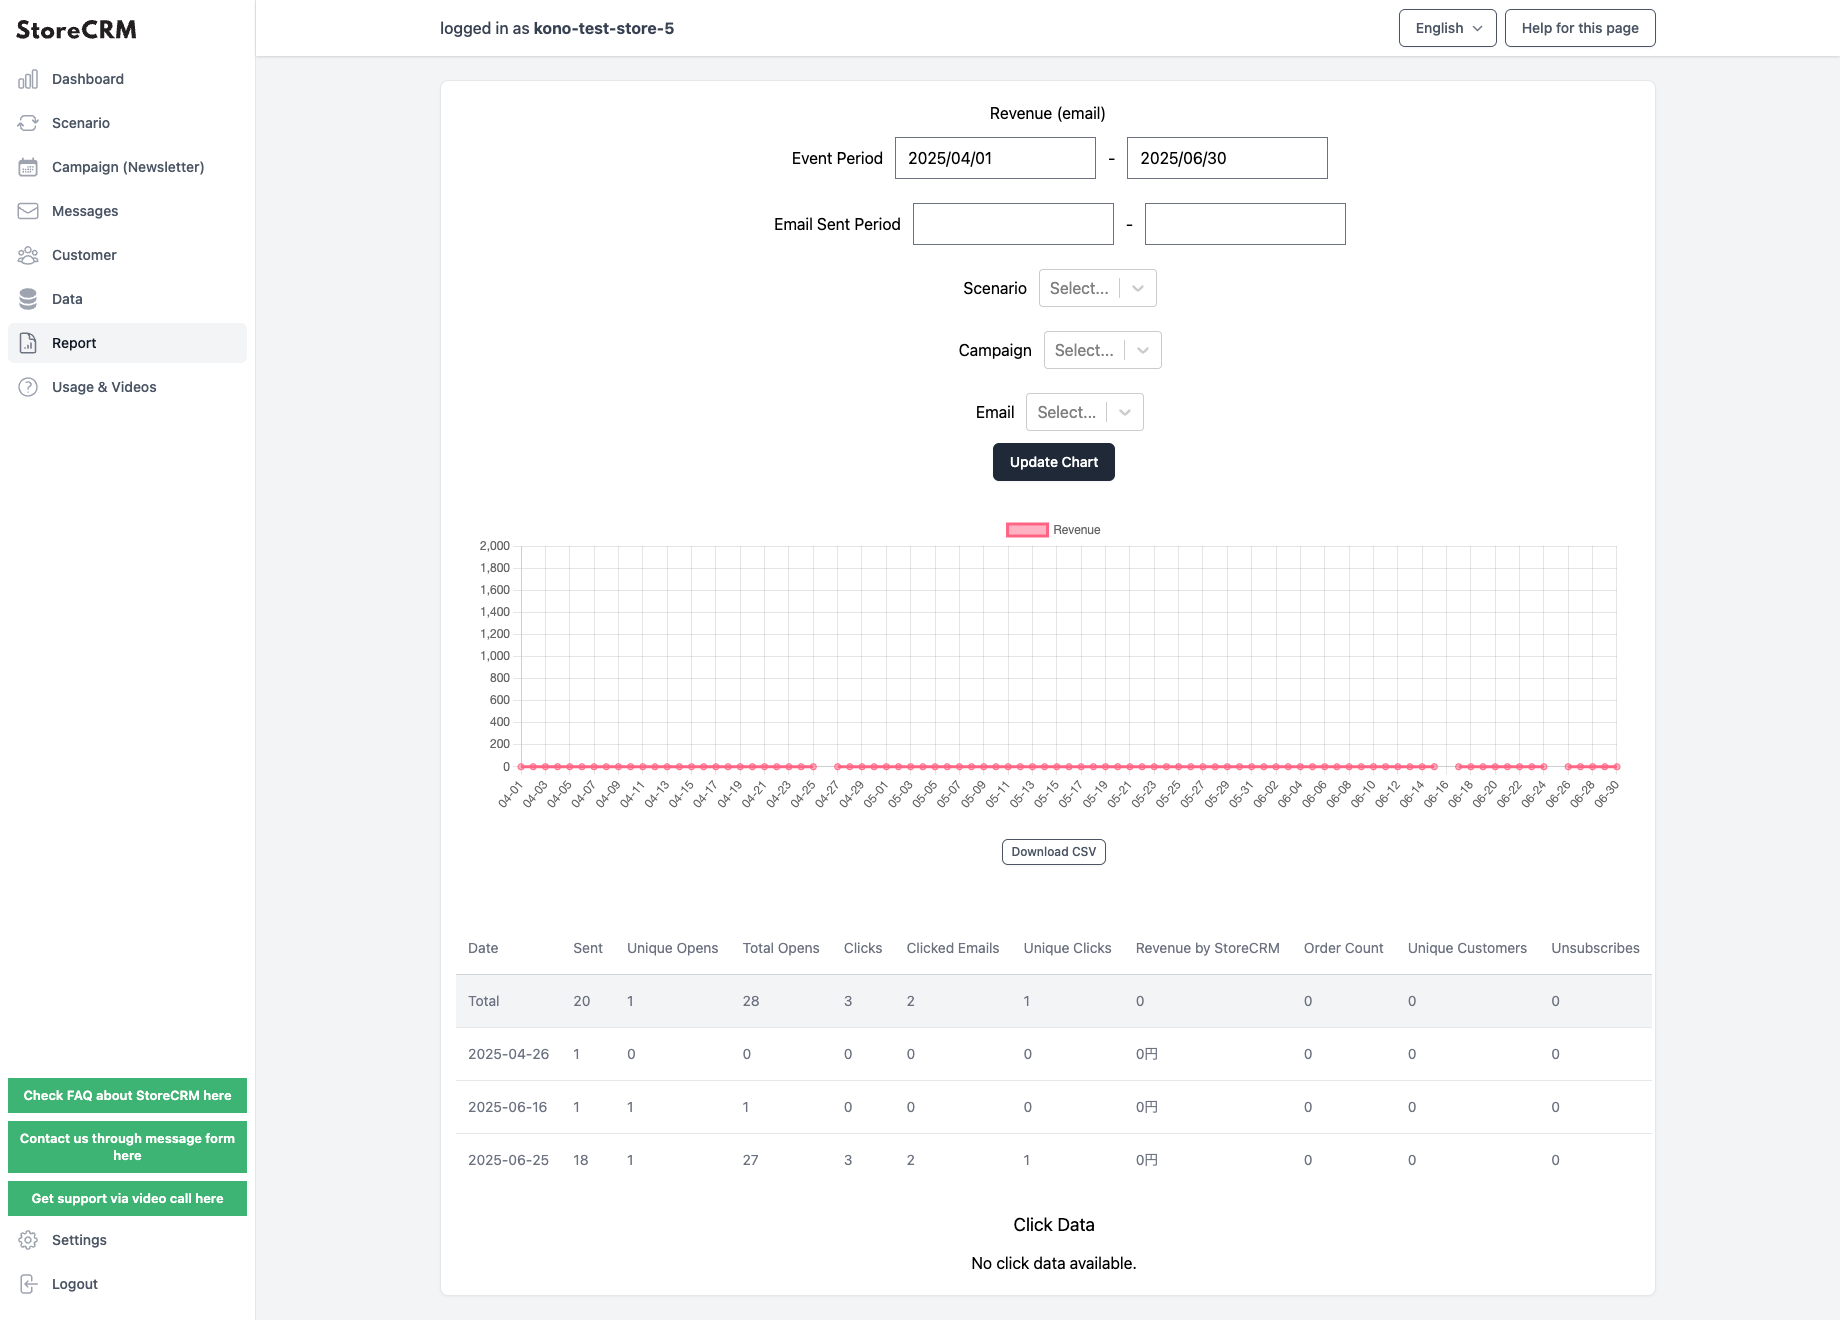
Task: Click the Total Opens value 28
Action: pos(751,1001)
